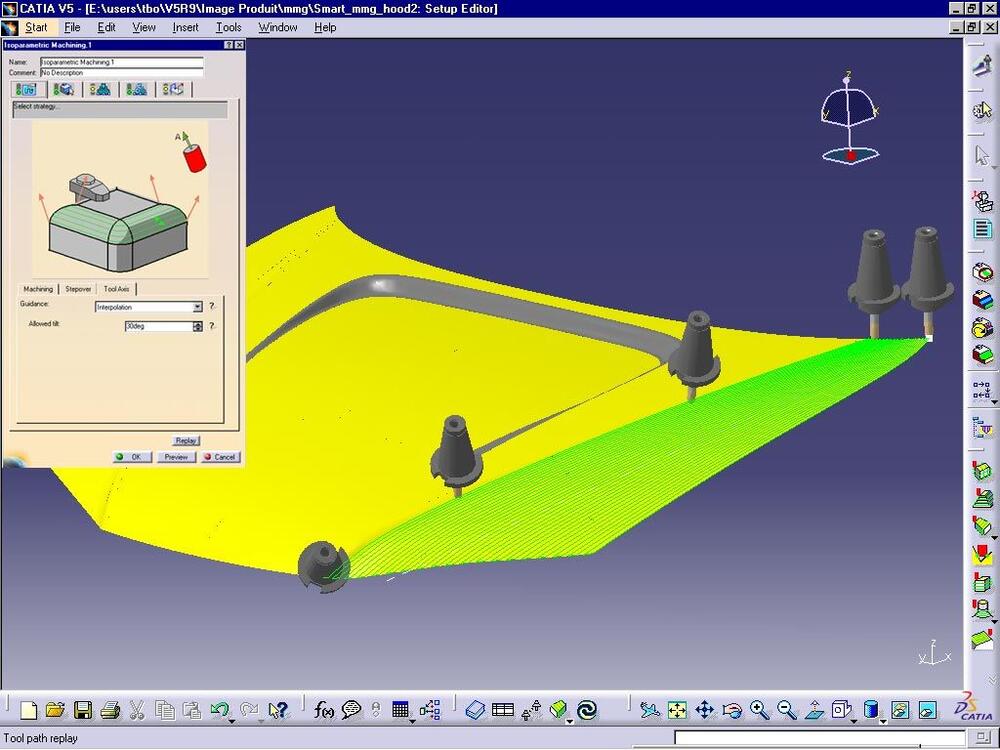The height and width of the screenshot is (750, 1000).
Task: Click the Replay button
Action: click(186, 441)
